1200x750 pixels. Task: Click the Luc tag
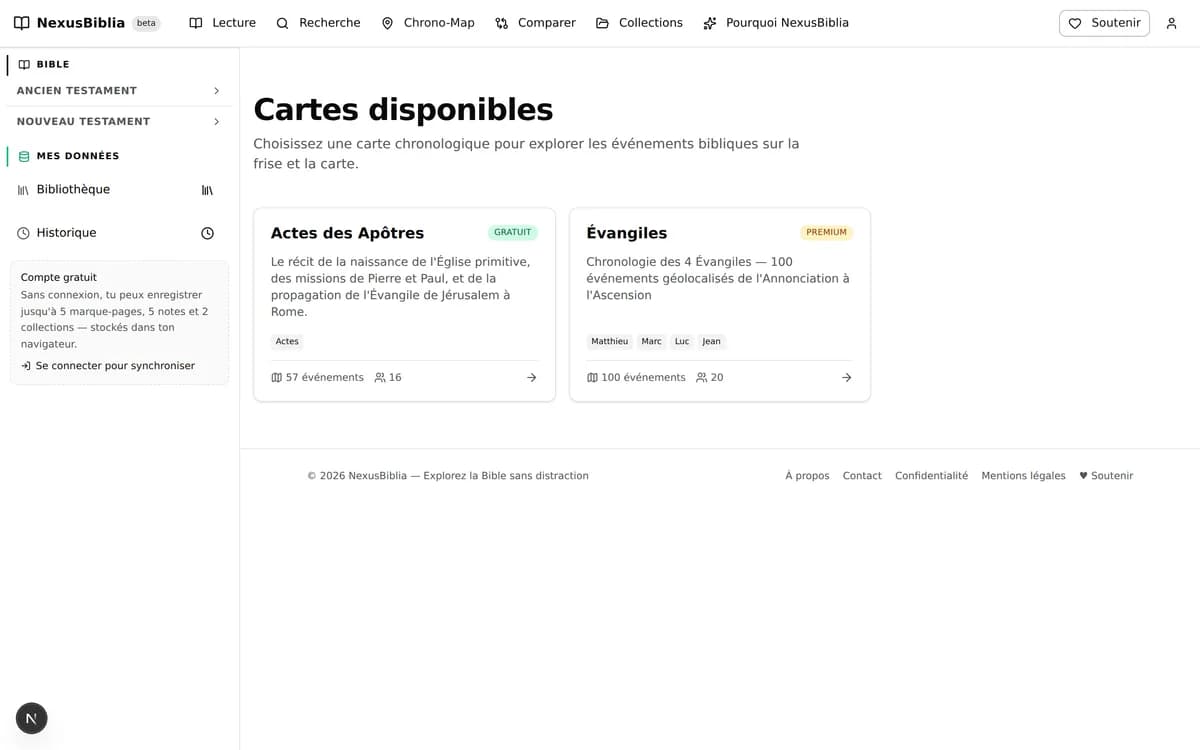(682, 342)
